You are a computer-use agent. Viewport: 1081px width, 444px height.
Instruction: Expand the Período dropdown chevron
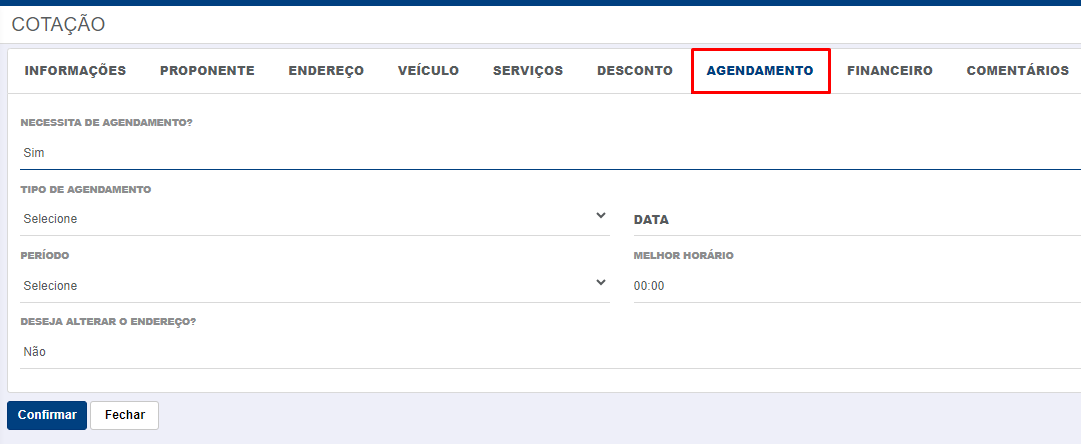600,283
